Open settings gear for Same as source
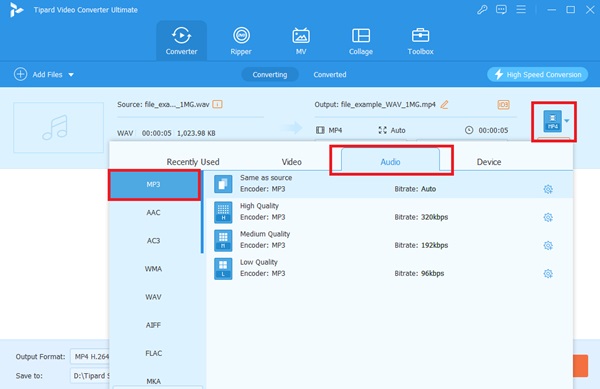 548,189
